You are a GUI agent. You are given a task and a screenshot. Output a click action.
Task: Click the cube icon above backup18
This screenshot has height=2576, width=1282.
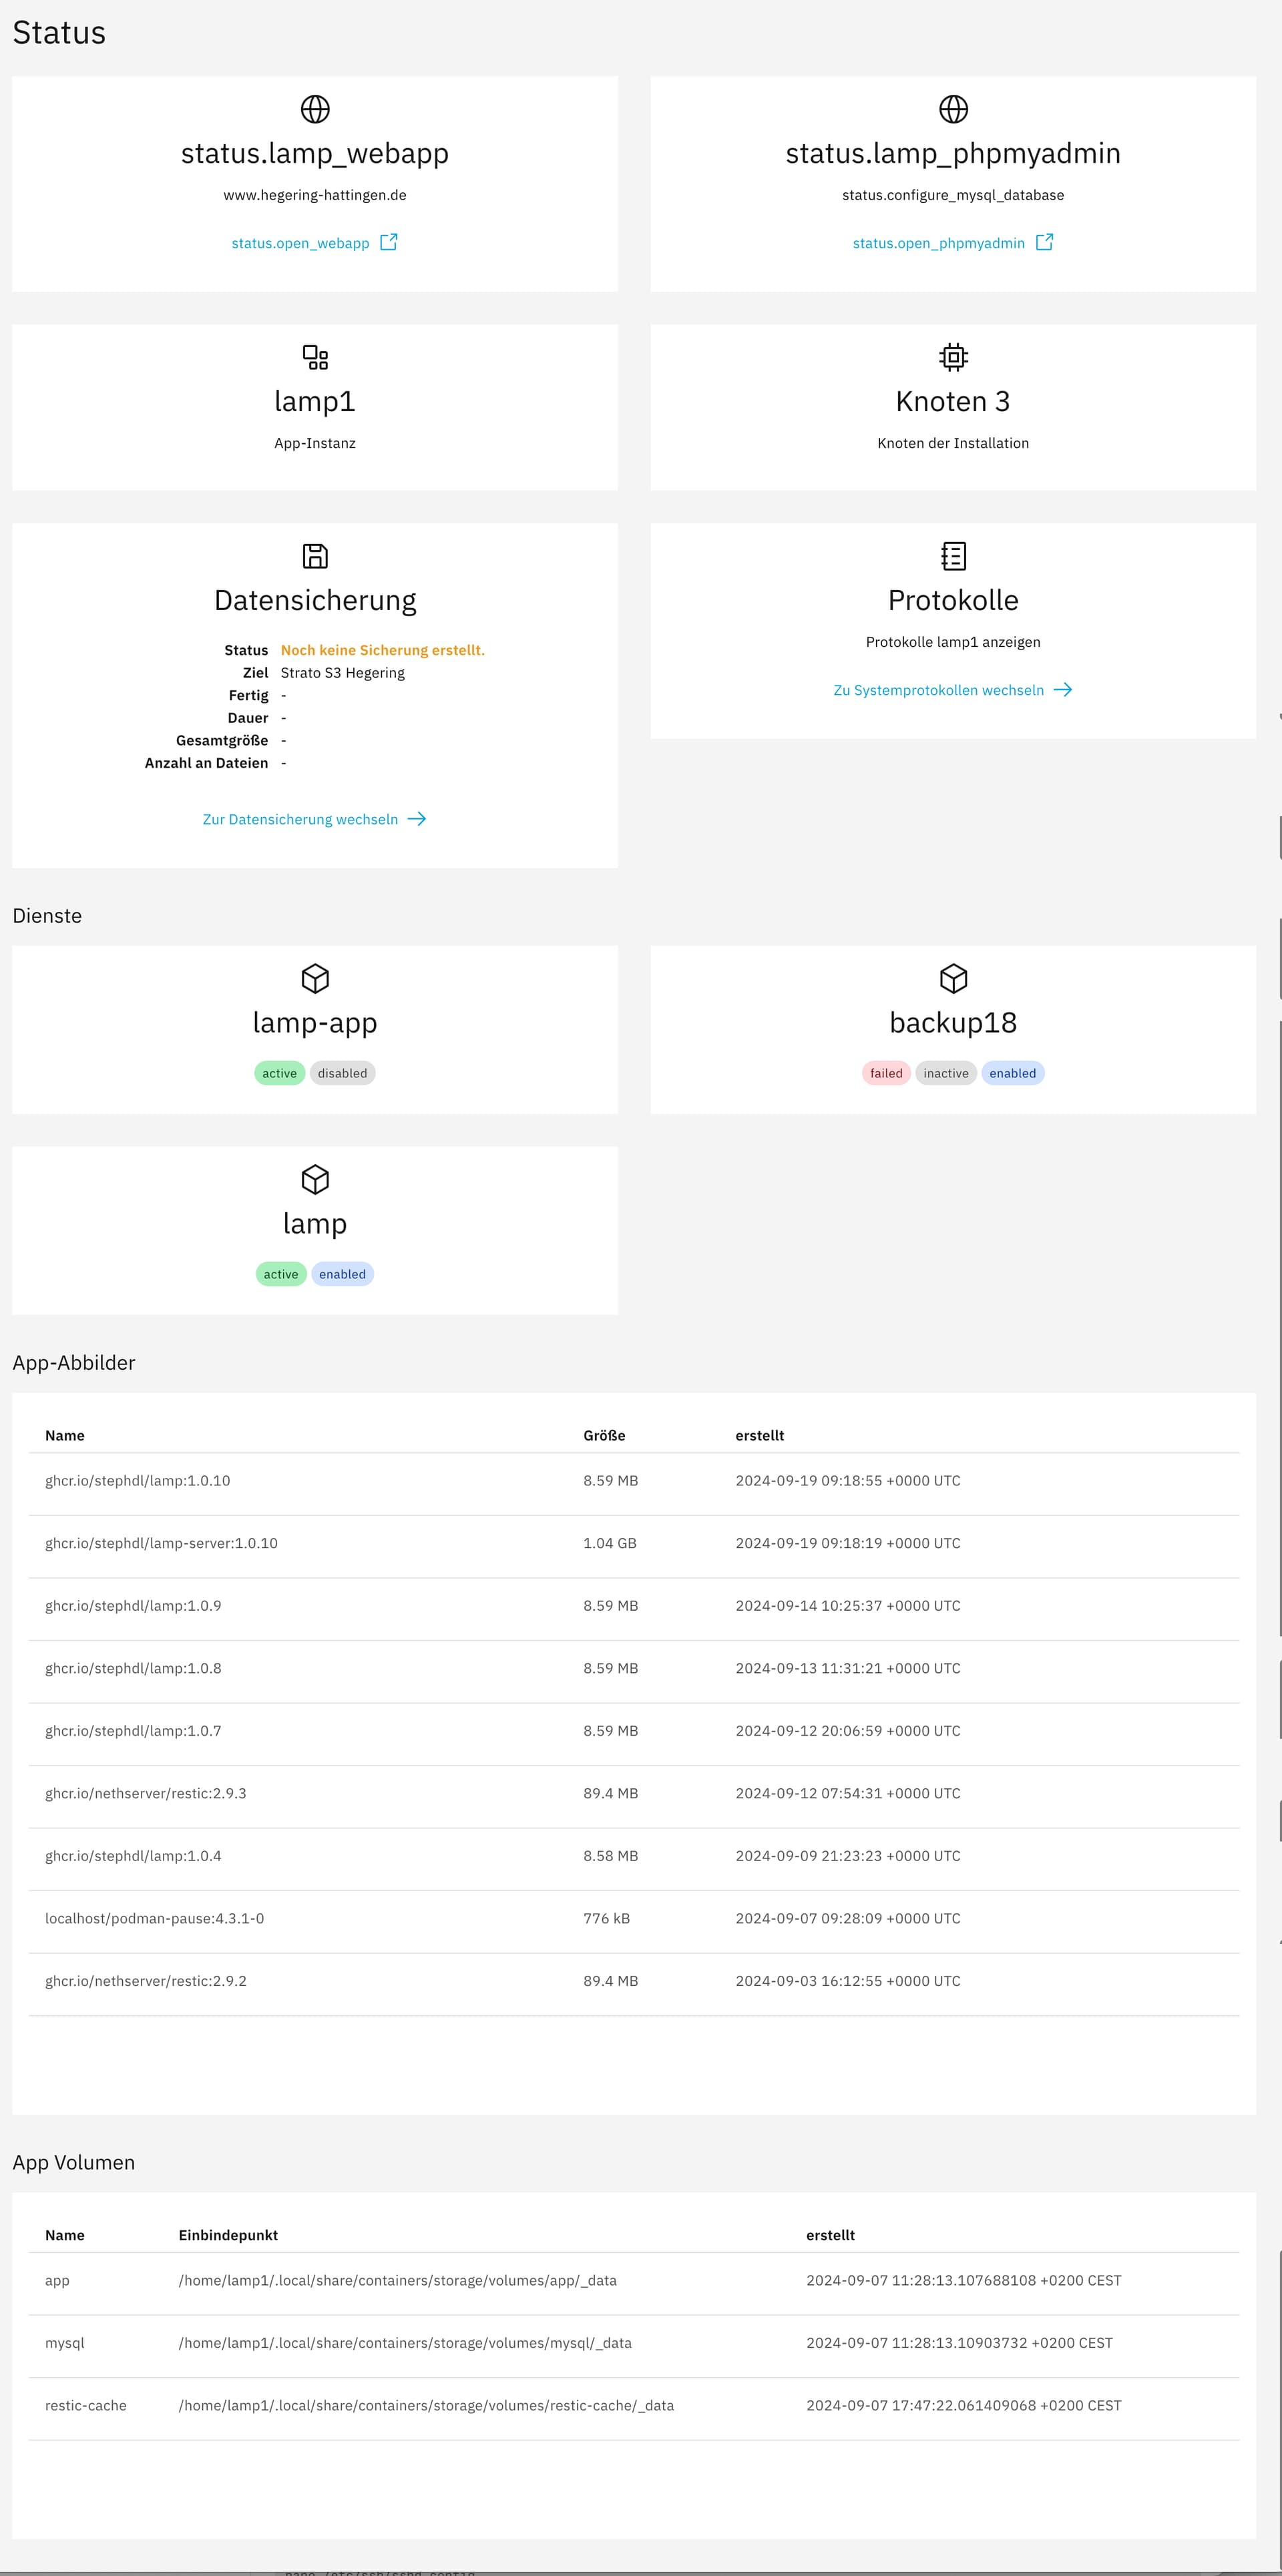953,978
